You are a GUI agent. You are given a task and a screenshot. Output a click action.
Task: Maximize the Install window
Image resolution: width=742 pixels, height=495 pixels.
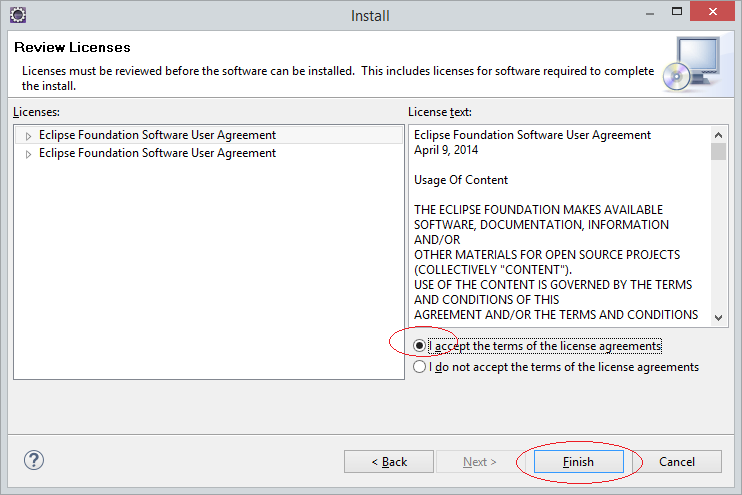pos(677,11)
